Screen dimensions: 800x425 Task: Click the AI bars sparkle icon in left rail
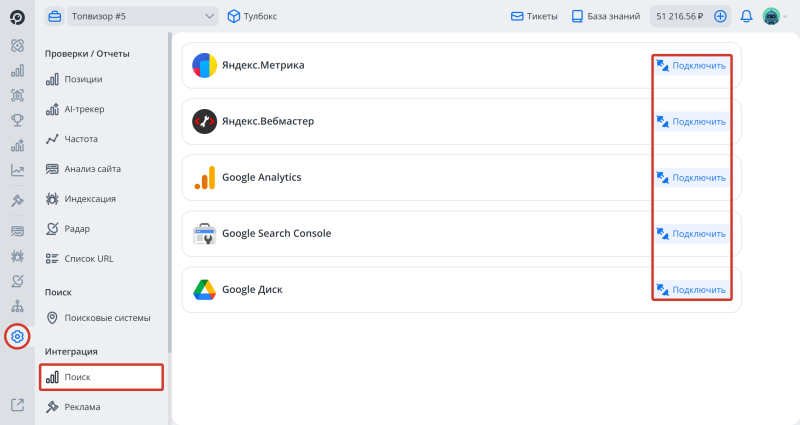pyautogui.click(x=17, y=145)
